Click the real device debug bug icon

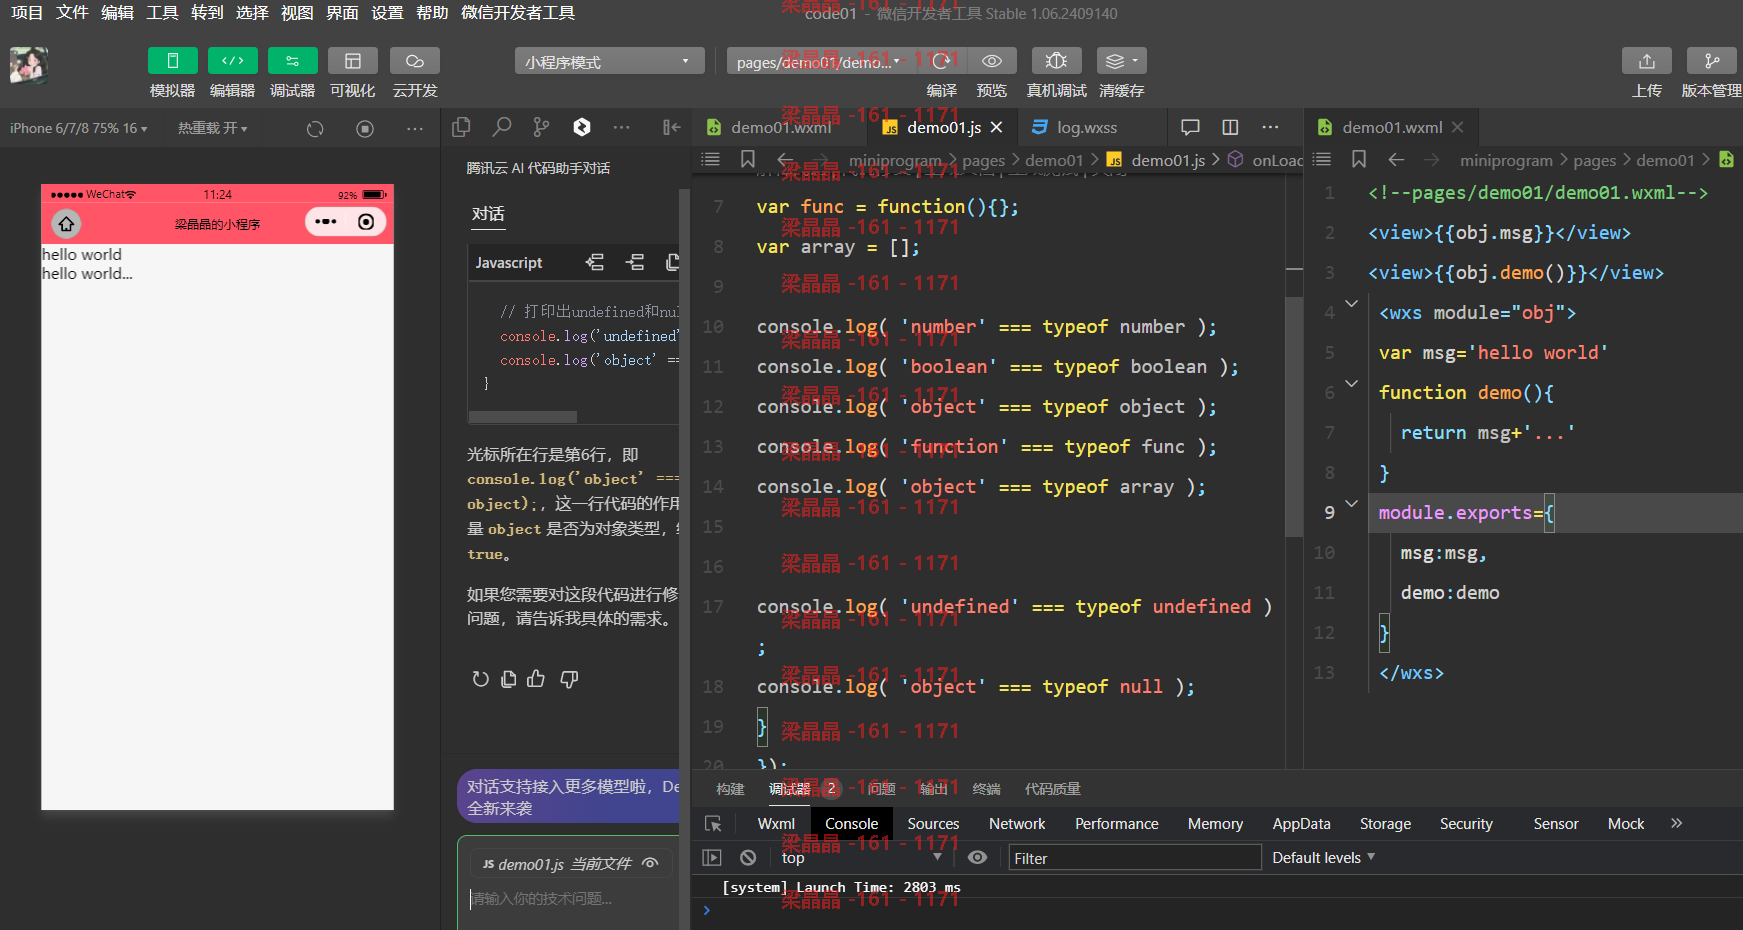click(x=1056, y=61)
